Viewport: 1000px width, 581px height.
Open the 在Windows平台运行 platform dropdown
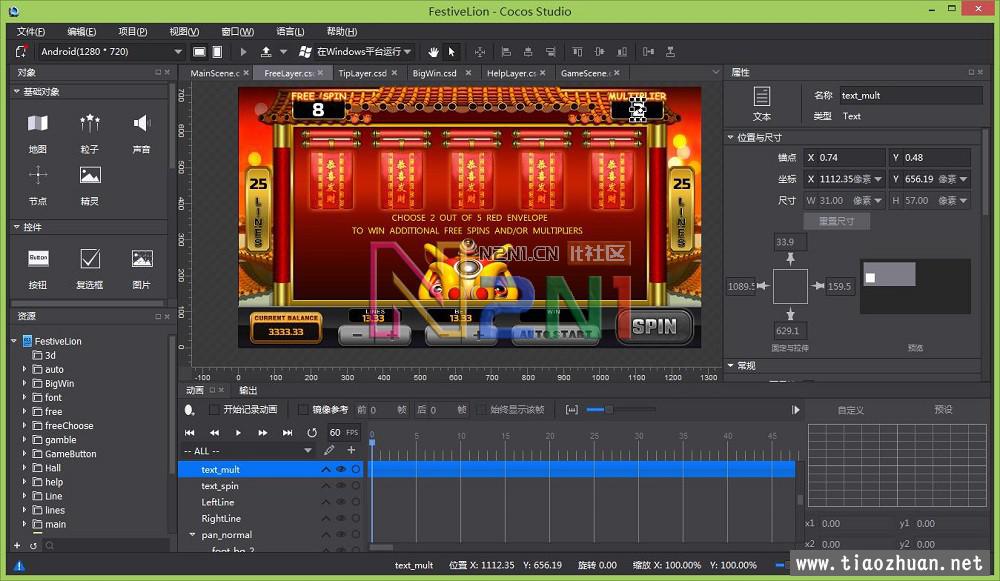(x=356, y=52)
